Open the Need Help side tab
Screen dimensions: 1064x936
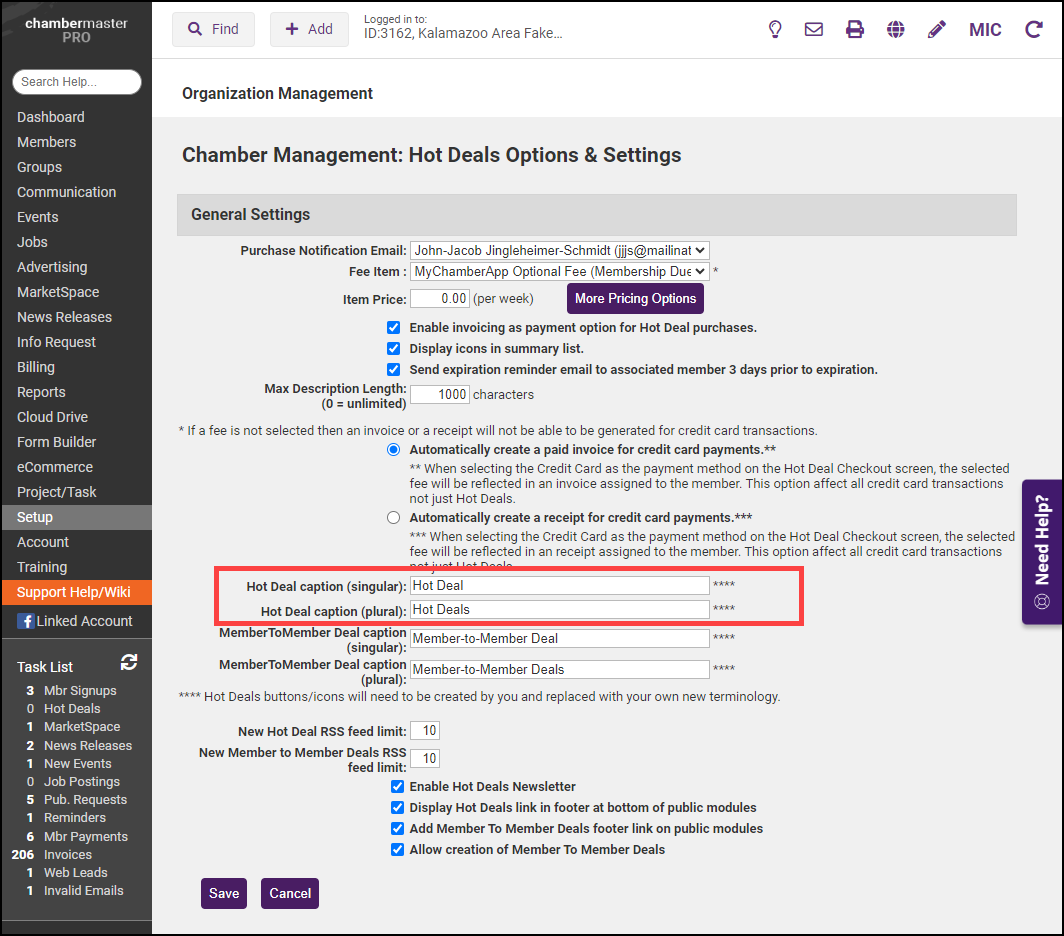pos(1042,552)
